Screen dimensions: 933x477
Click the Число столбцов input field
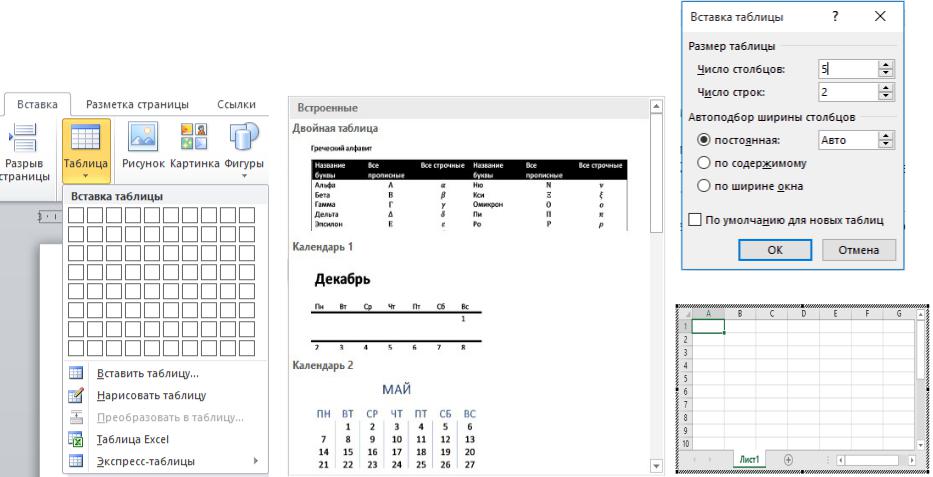pyautogui.click(x=848, y=69)
